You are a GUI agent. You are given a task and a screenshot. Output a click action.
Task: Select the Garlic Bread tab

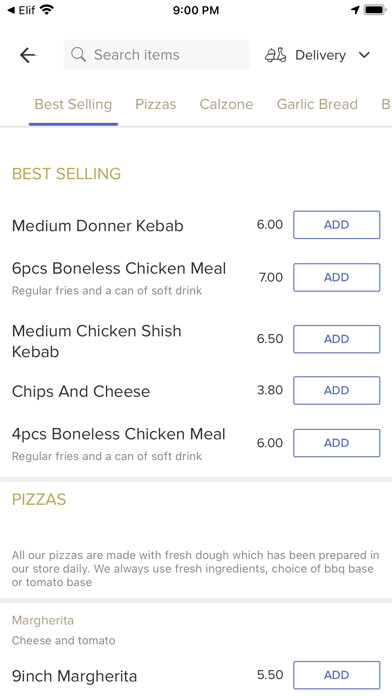(317, 104)
